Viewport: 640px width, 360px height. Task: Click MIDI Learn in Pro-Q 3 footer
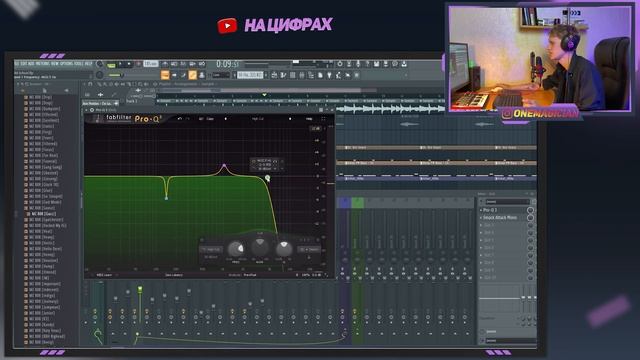click(x=104, y=275)
